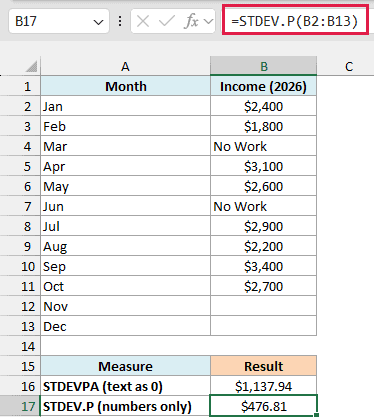The image size is (374, 417).
Task: Select the Sep cell
Action: [x=125, y=266]
